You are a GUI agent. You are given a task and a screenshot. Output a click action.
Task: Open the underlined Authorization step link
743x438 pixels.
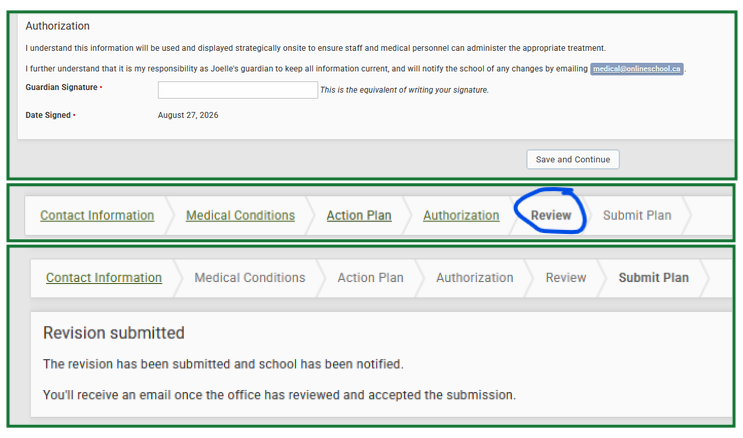[461, 215]
